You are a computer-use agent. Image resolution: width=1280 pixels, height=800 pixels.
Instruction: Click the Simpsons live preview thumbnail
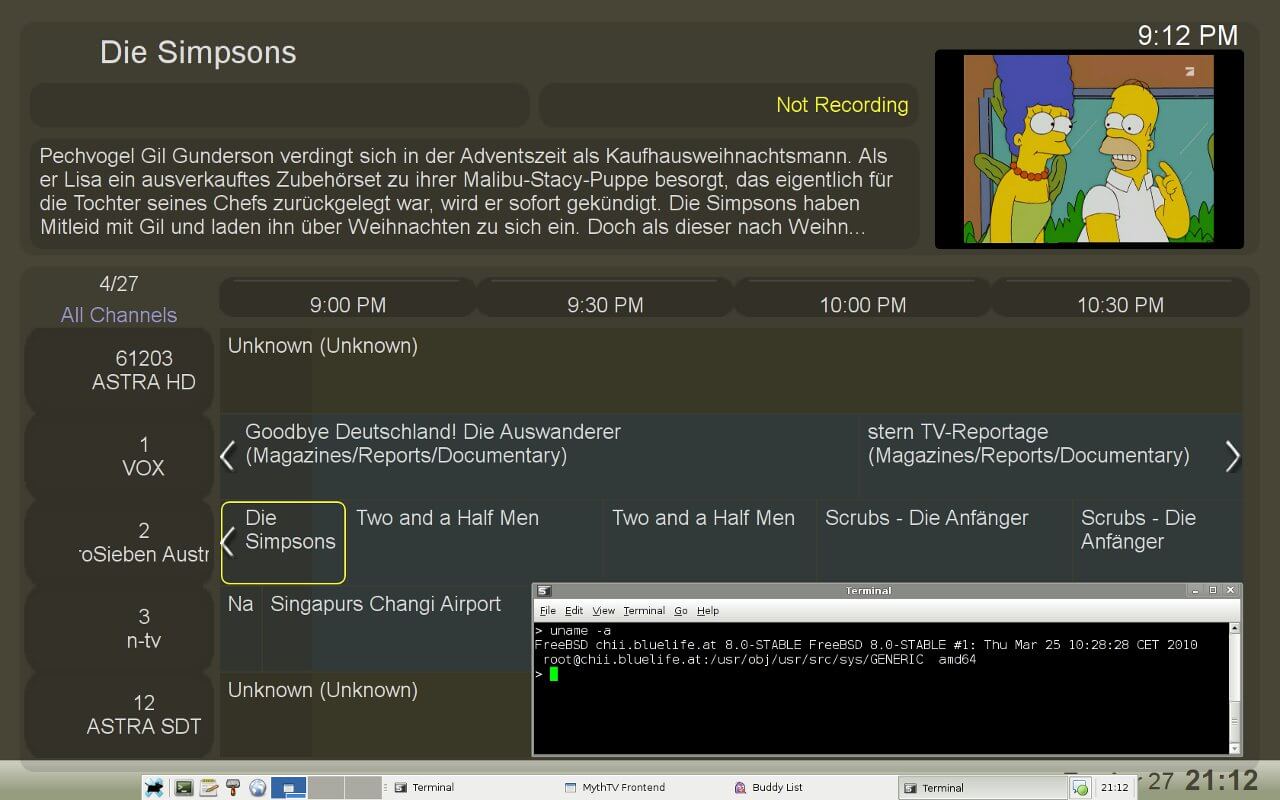pyautogui.click(x=1088, y=148)
